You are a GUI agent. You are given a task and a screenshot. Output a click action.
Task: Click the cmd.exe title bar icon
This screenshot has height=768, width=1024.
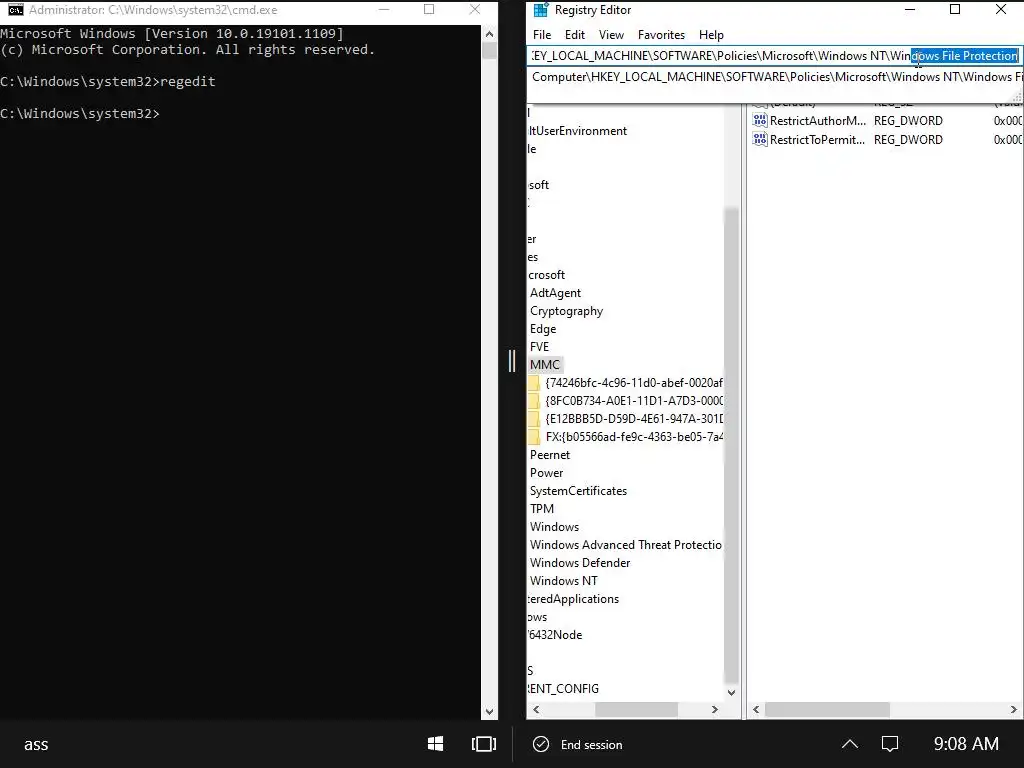click(16, 10)
